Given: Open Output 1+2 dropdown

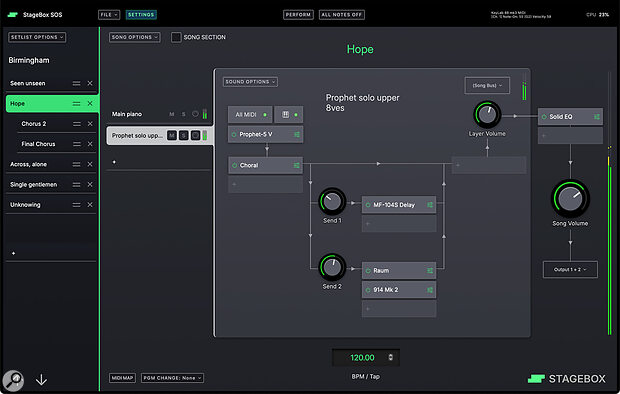Looking at the screenshot, I should pyautogui.click(x=570, y=270).
